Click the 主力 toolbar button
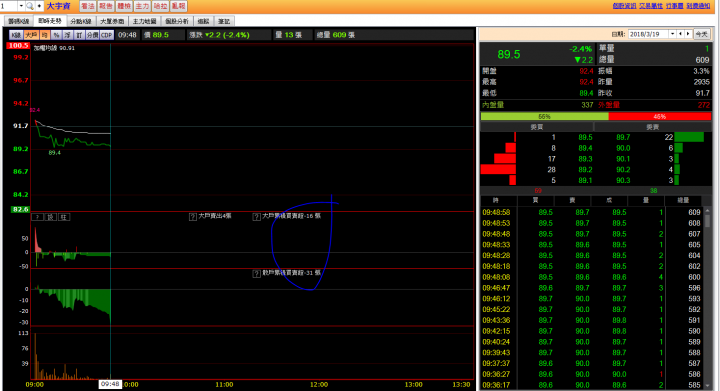 142,6
